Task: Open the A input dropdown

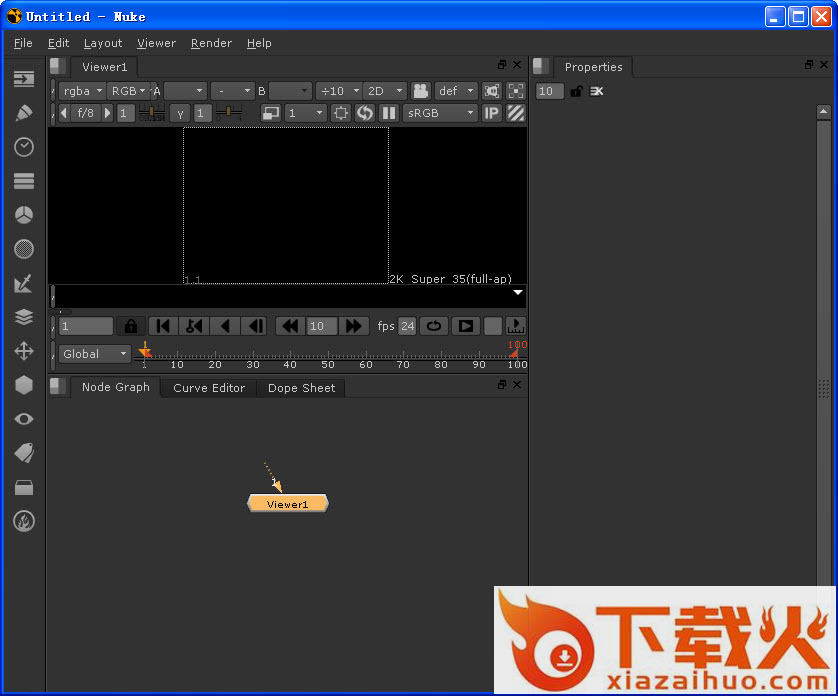Action: tap(185, 91)
